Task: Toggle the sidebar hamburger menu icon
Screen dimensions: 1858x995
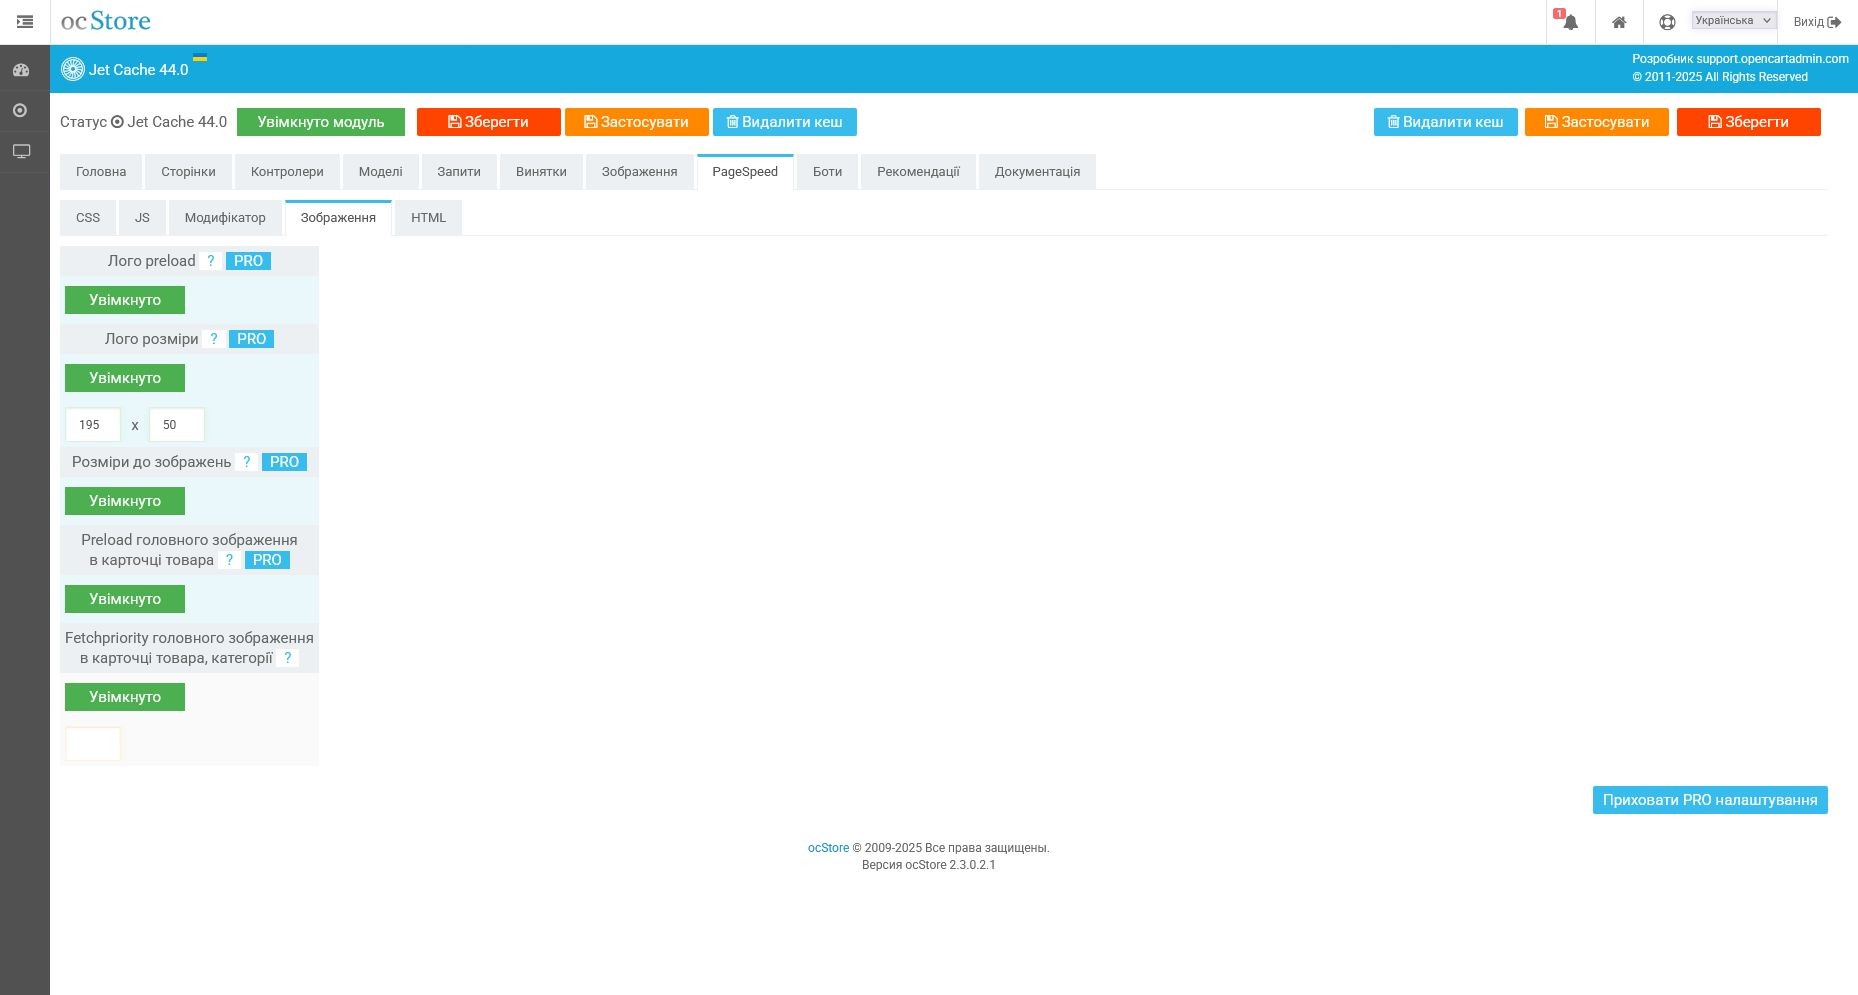Action: click(x=24, y=22)
